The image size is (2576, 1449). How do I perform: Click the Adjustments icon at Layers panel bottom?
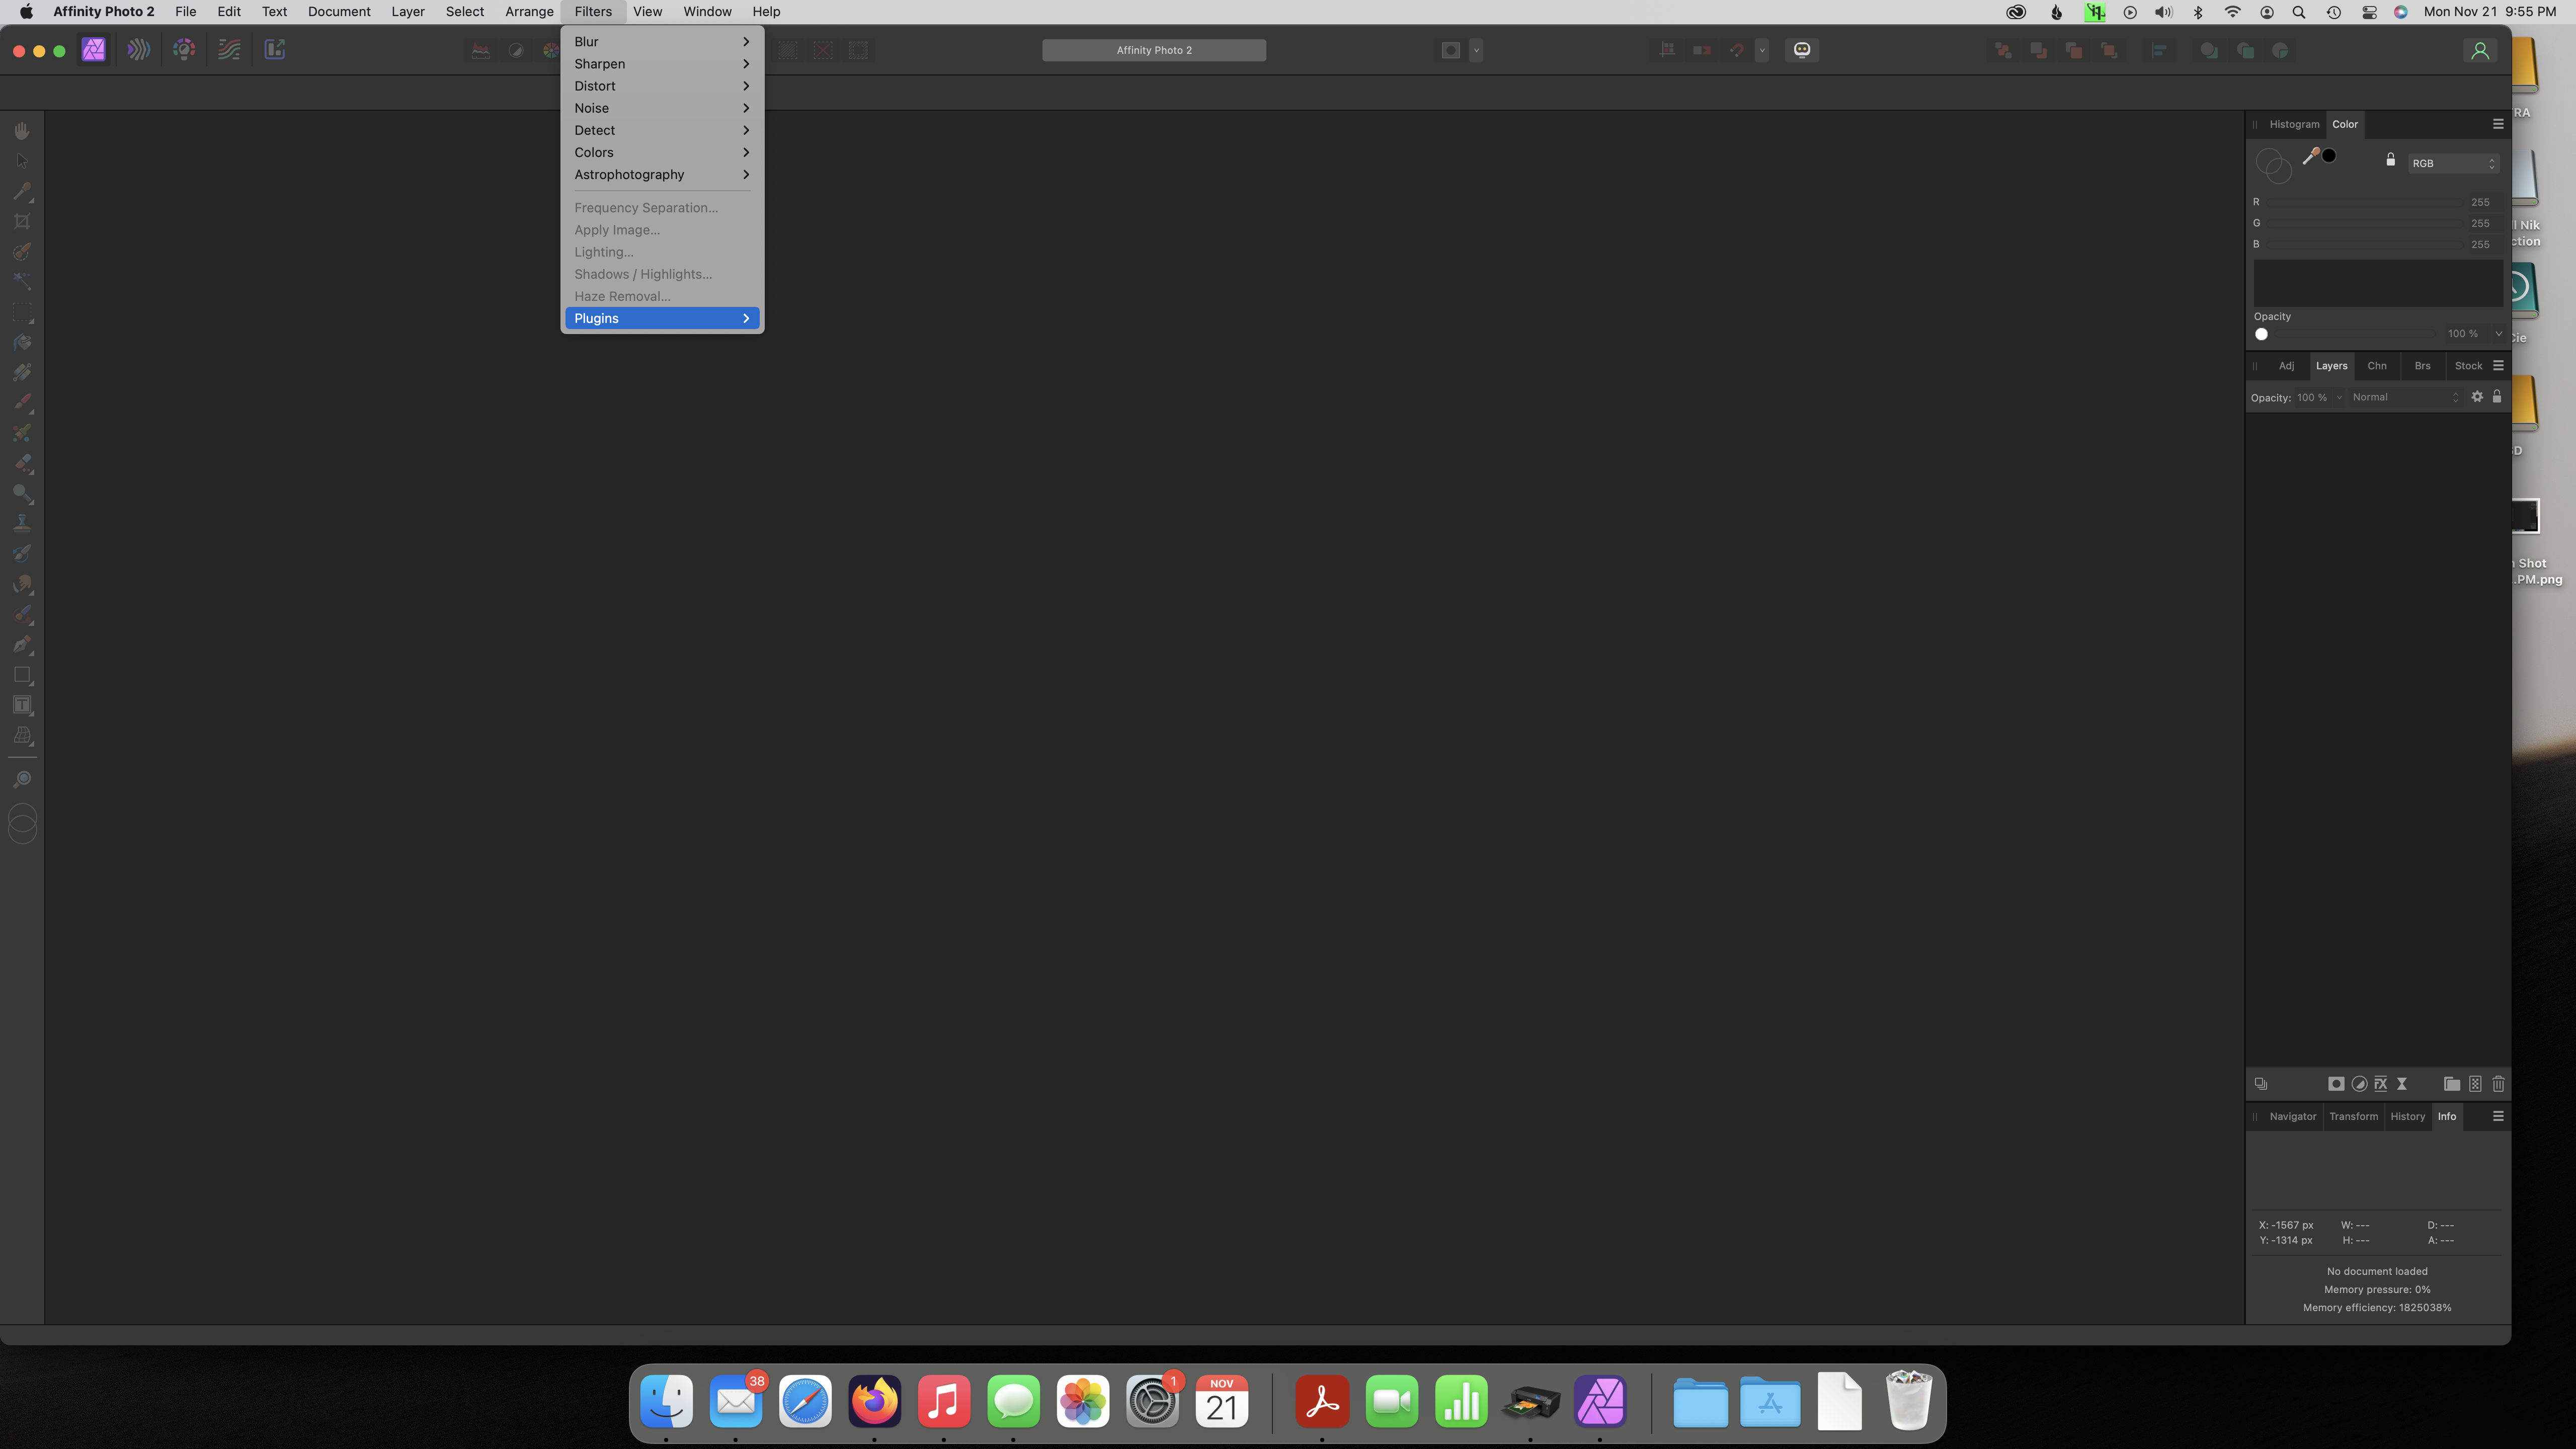(x=2359, y=1084)
